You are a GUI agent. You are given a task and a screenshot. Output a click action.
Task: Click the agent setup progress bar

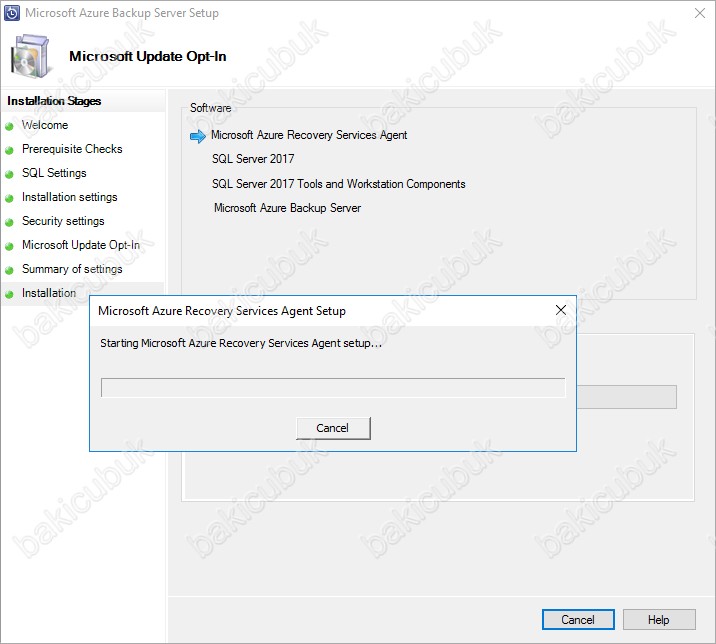pos(333,388)
